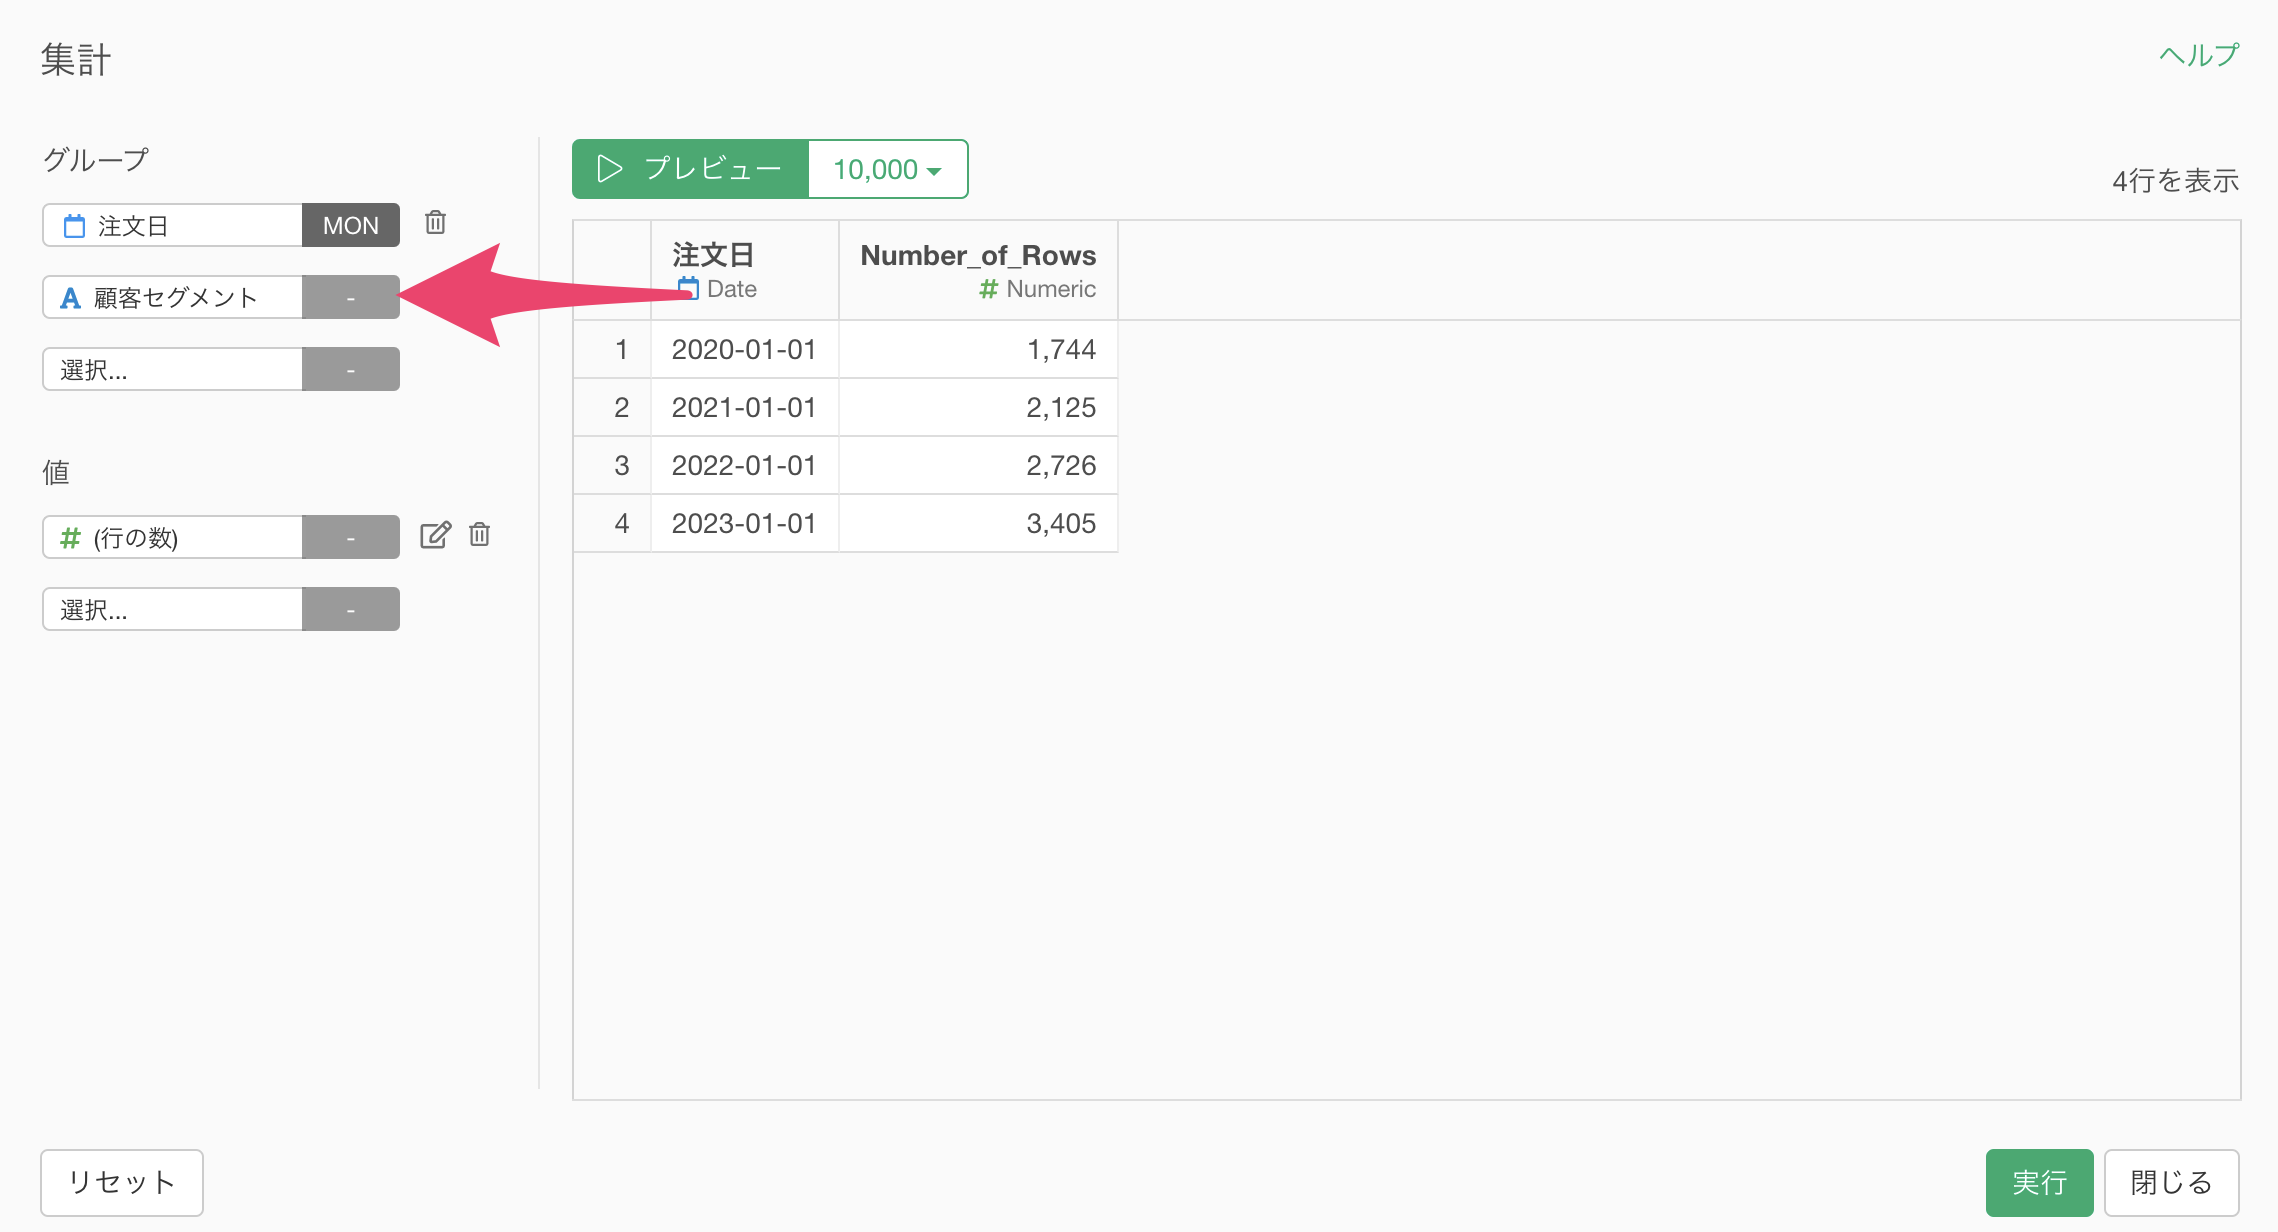The image size is (2278, 1232).
Task: Select the 2021-01-01 date cell
Action: (x=744, y=407)
